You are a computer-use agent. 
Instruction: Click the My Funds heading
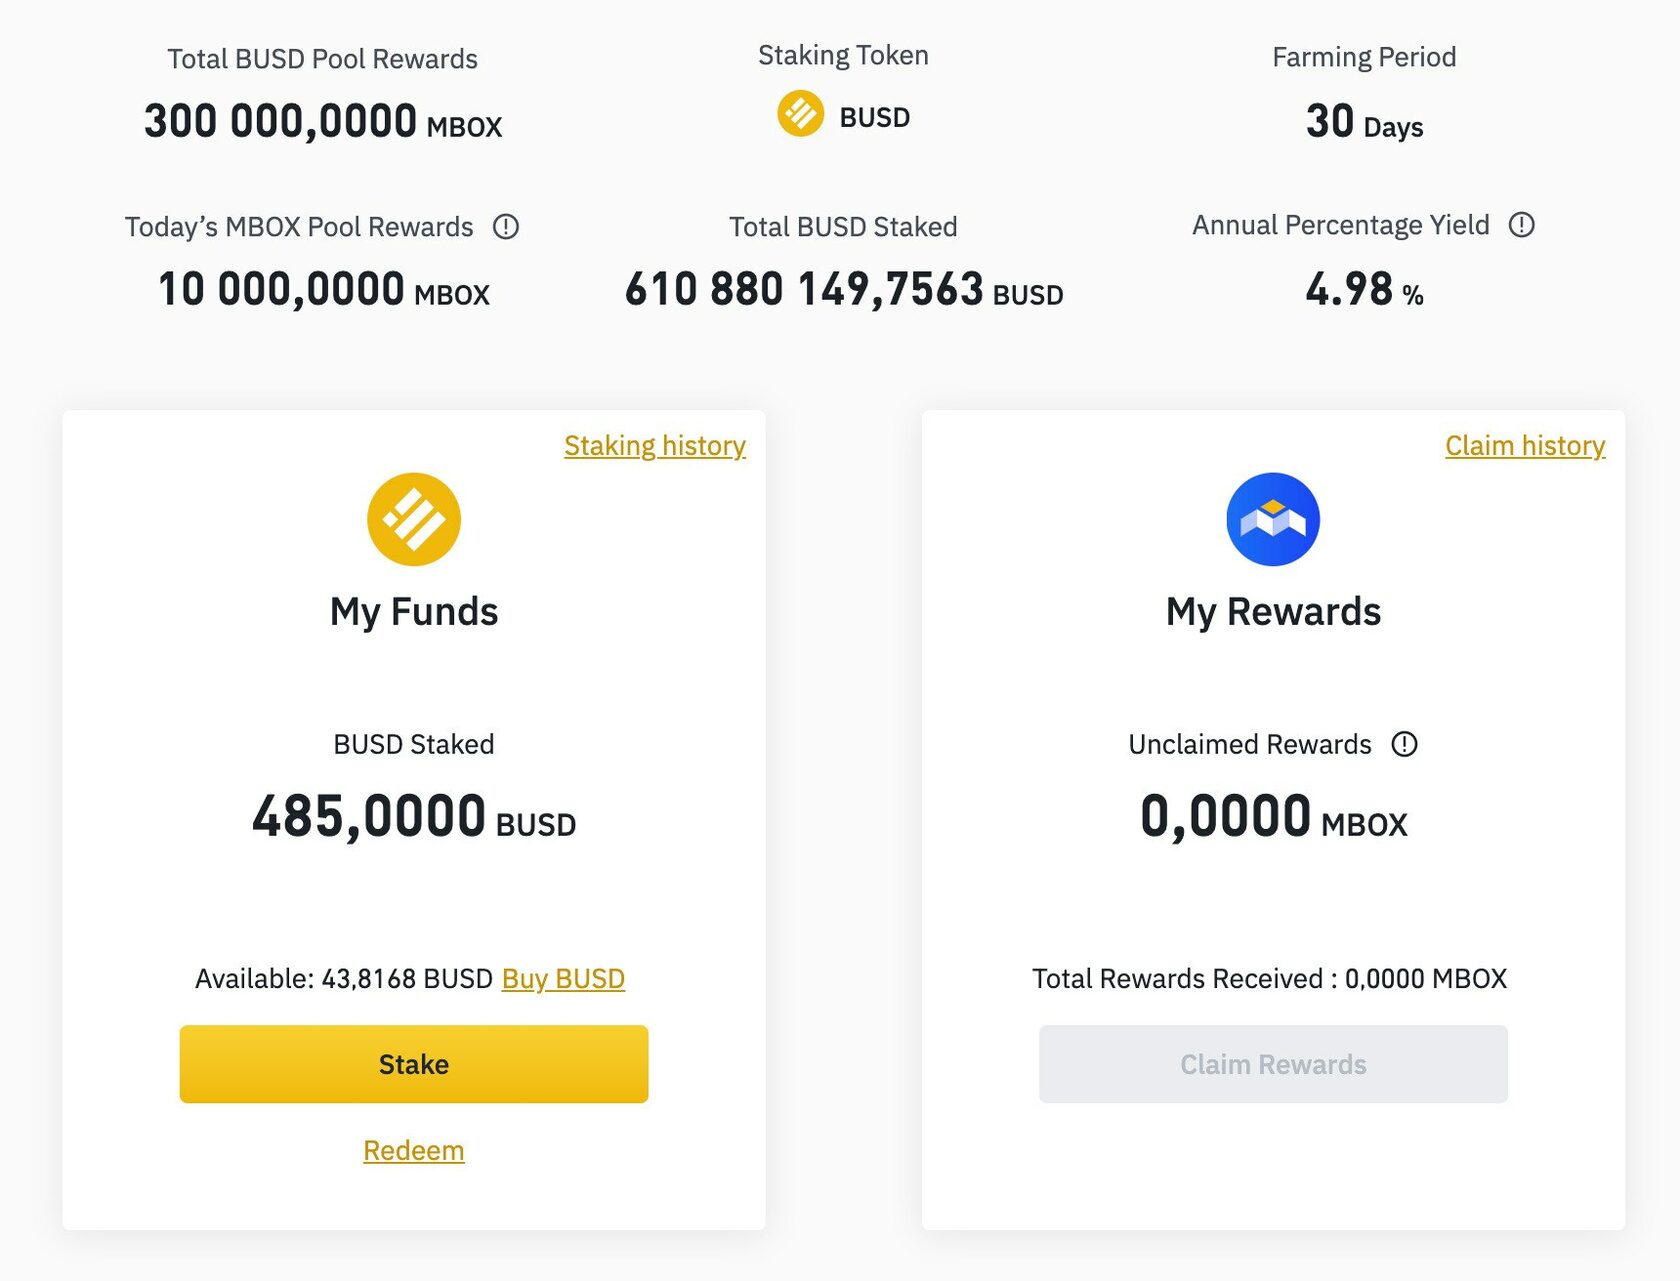tap(414, 612)
